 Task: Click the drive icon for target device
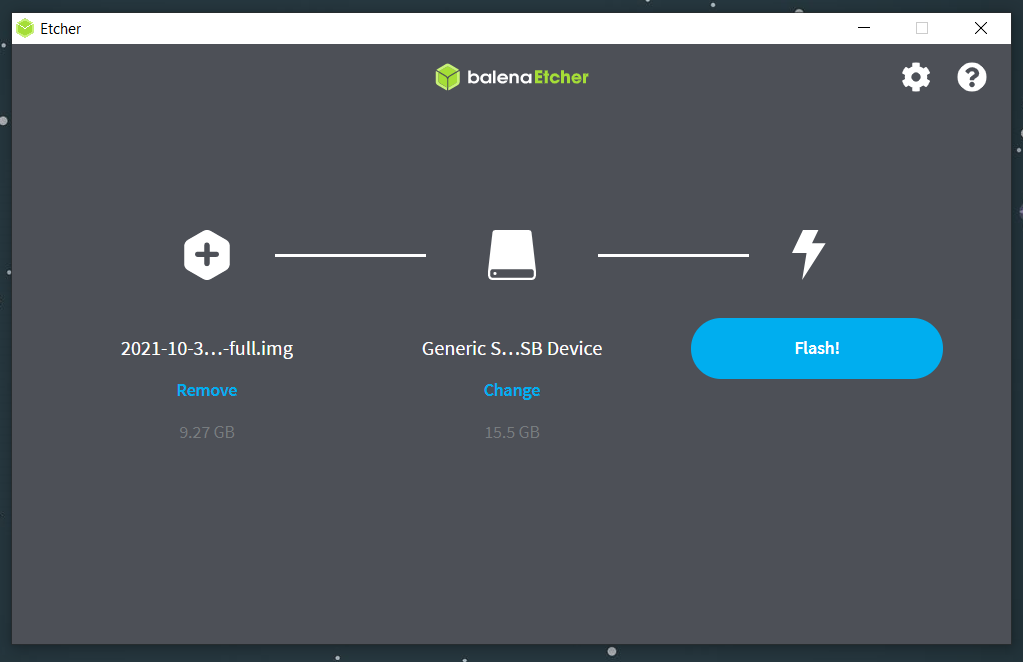point(511,255)
